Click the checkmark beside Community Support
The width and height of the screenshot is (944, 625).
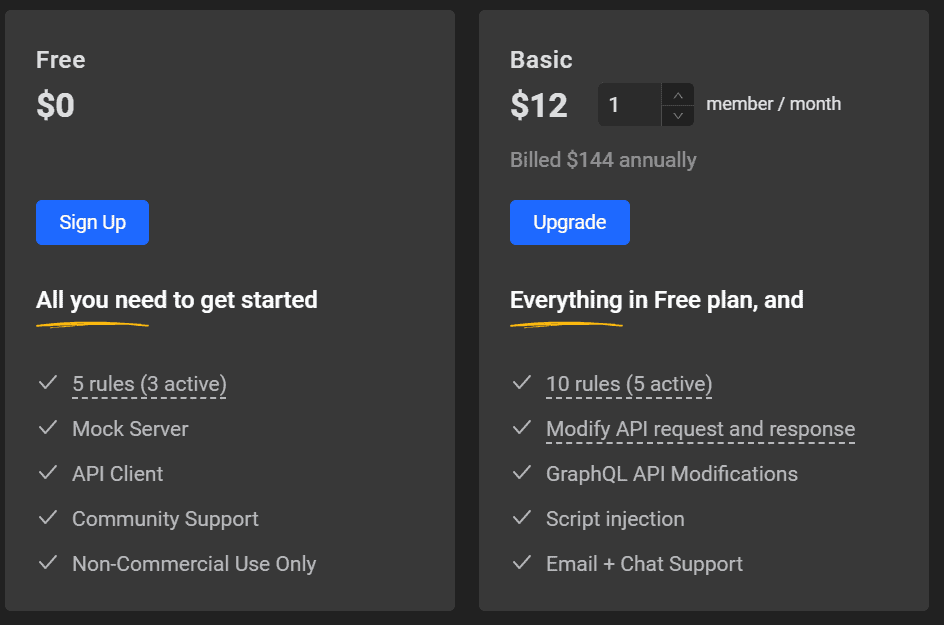[48, 518]
